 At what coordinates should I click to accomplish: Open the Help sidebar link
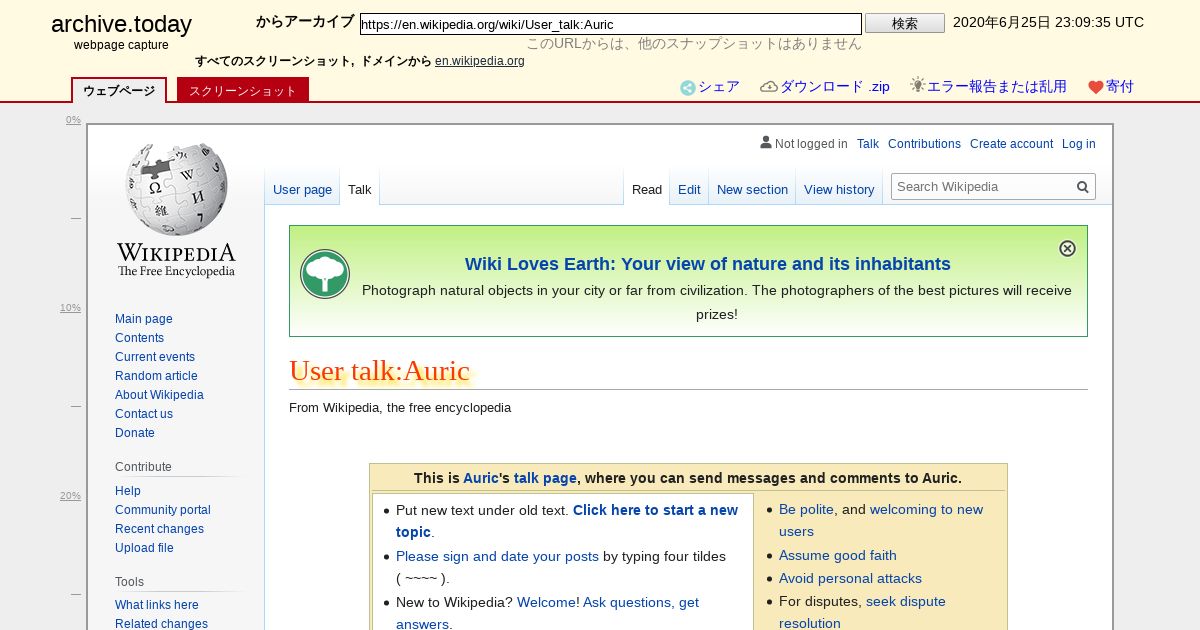128,491
